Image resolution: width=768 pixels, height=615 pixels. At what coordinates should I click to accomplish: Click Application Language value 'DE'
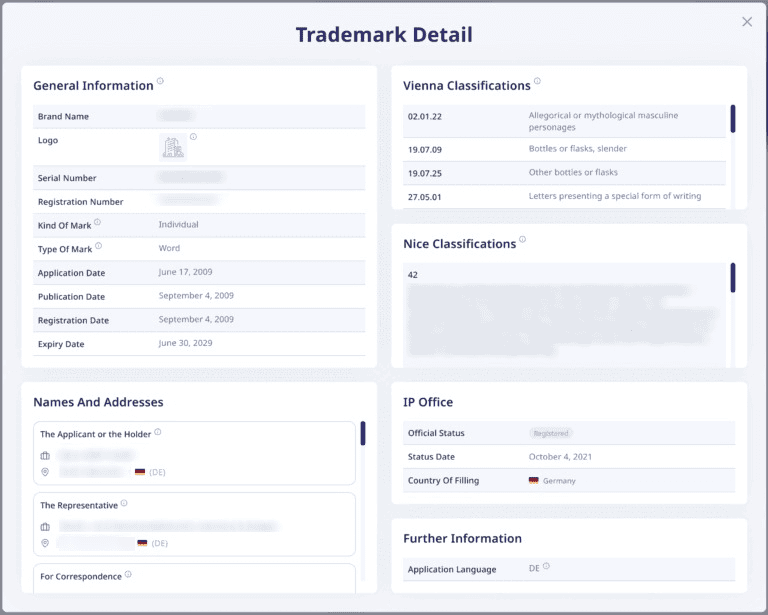click(x=534, y=568)
